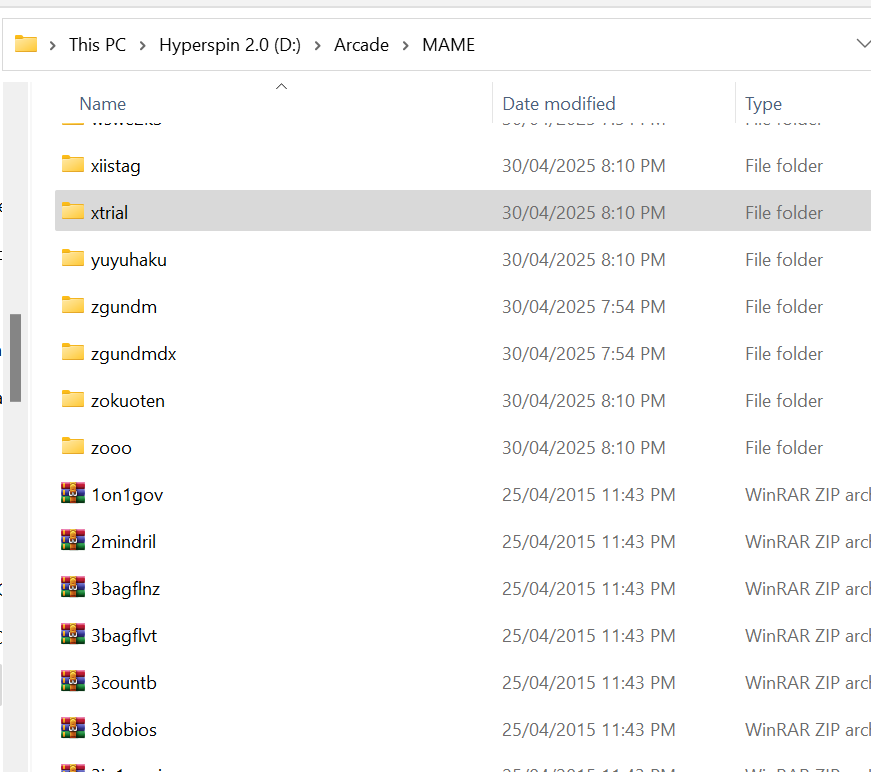This screenshot has width=871, height=772.
Task: Select the 3bagflnz file name
Action: point(126,589)
